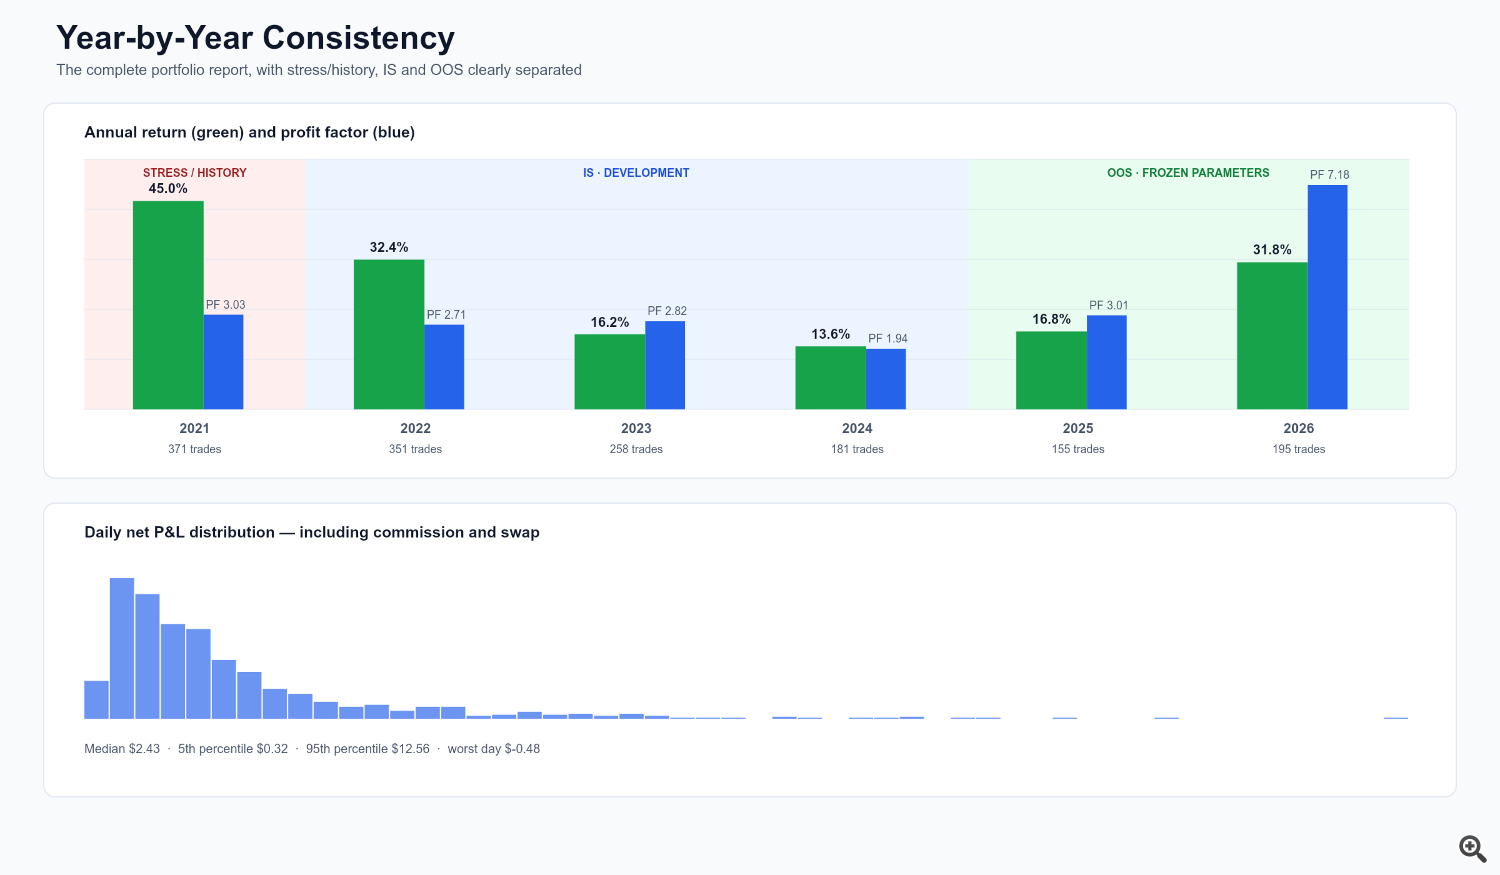Click the 2026 blue PF 7.18 bar
Image resolution: width=1500 pixels, height=875 pixels.
[x=1327, y=297]
